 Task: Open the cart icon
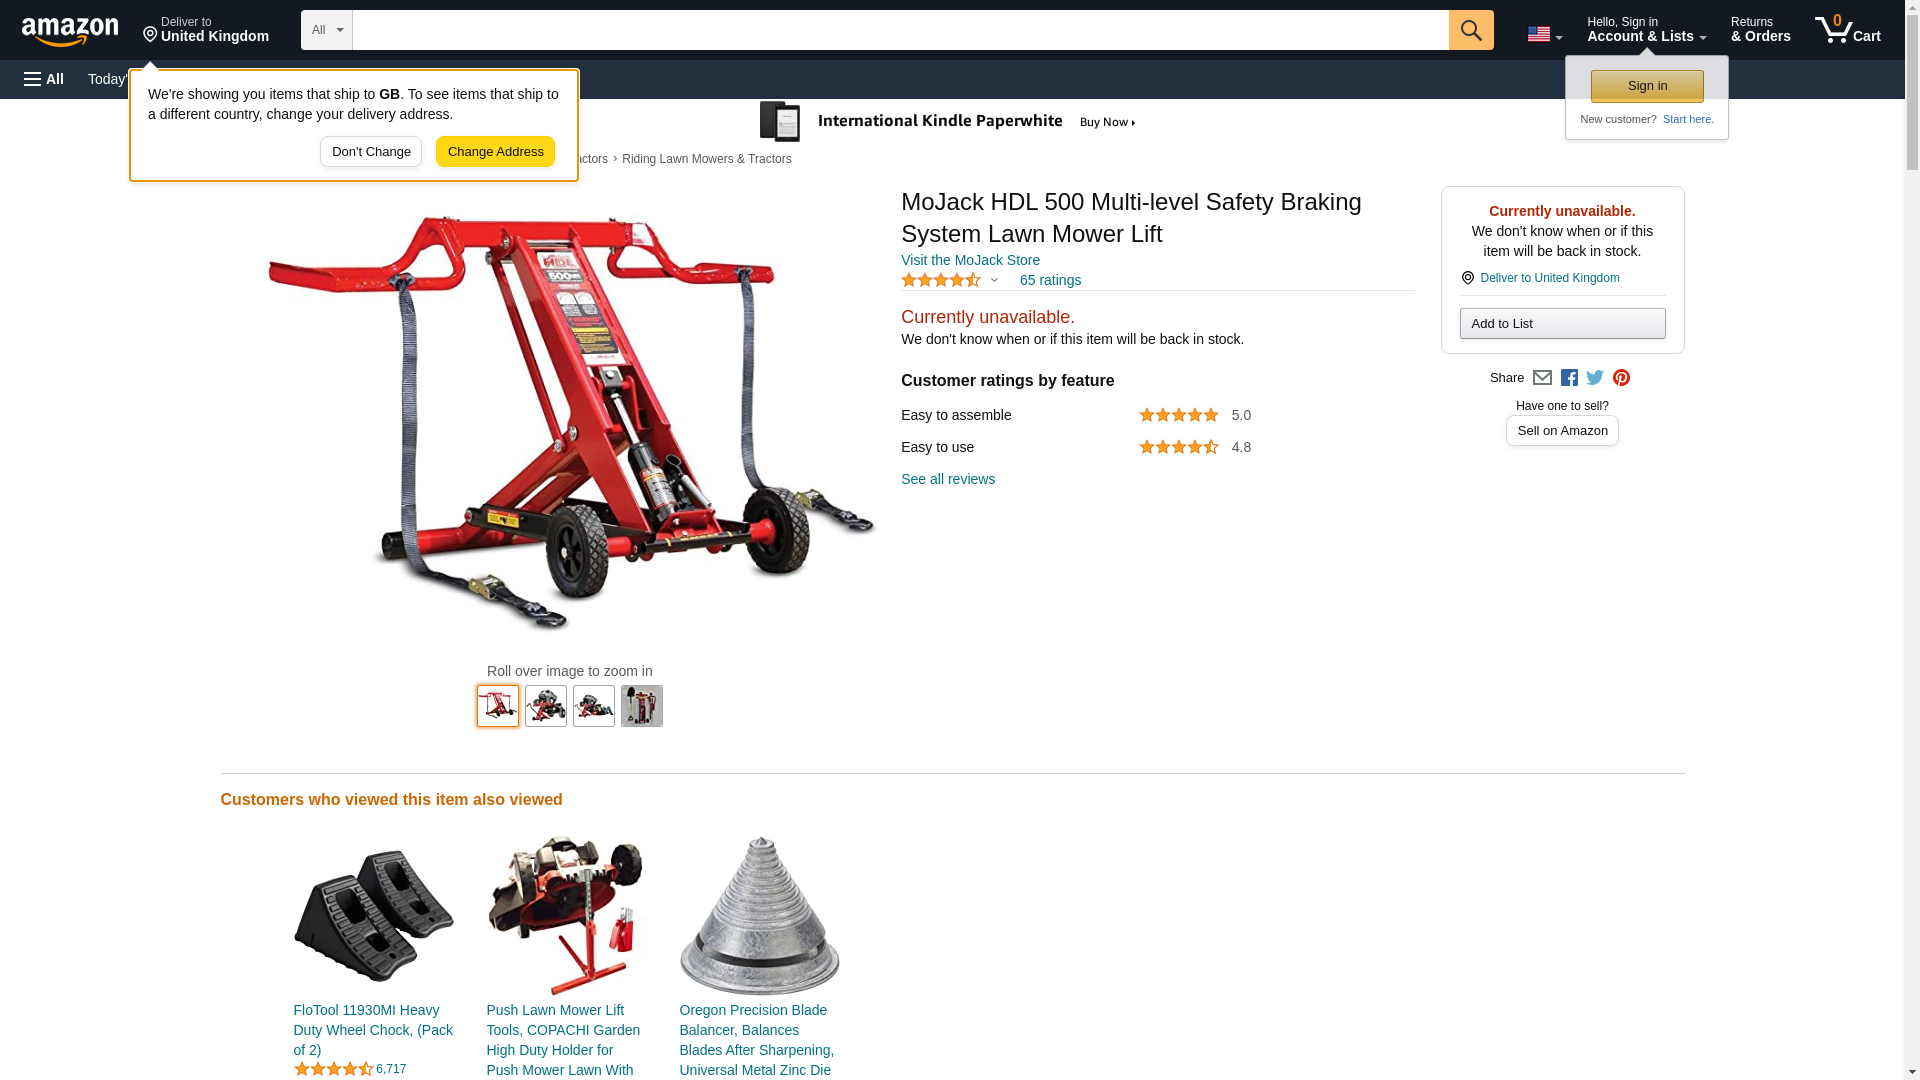[x=1848, y=30]
